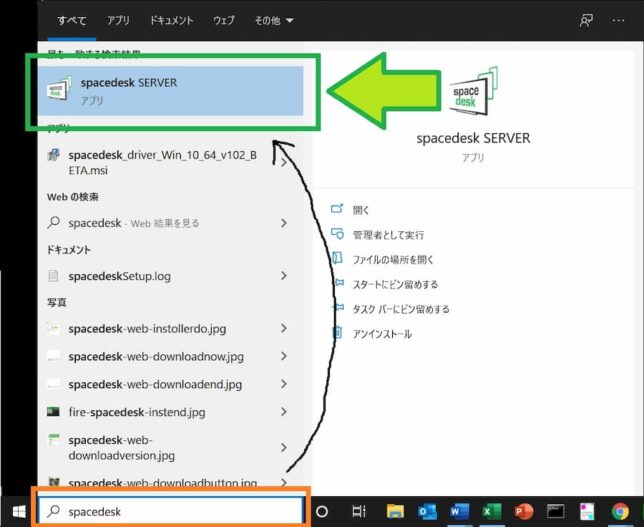Switch to the ウェブ tab
This screenshot has width=644, height=527.
click(x=224, y=20)
